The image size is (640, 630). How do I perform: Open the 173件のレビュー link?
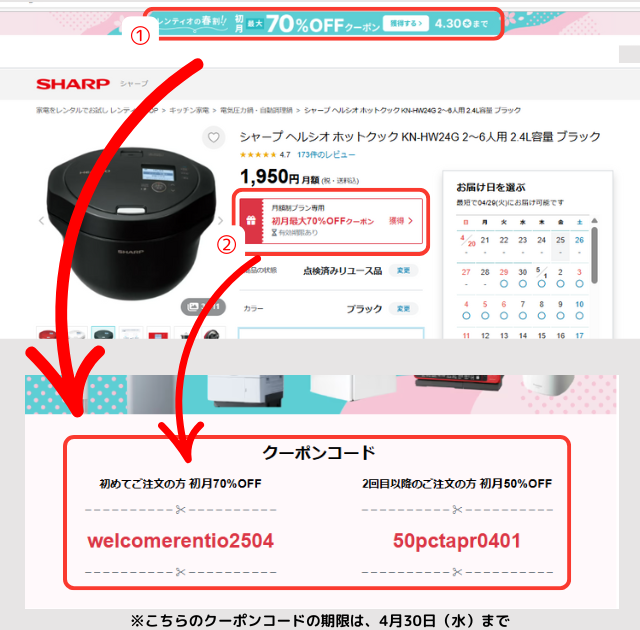(x=326, y=155)
